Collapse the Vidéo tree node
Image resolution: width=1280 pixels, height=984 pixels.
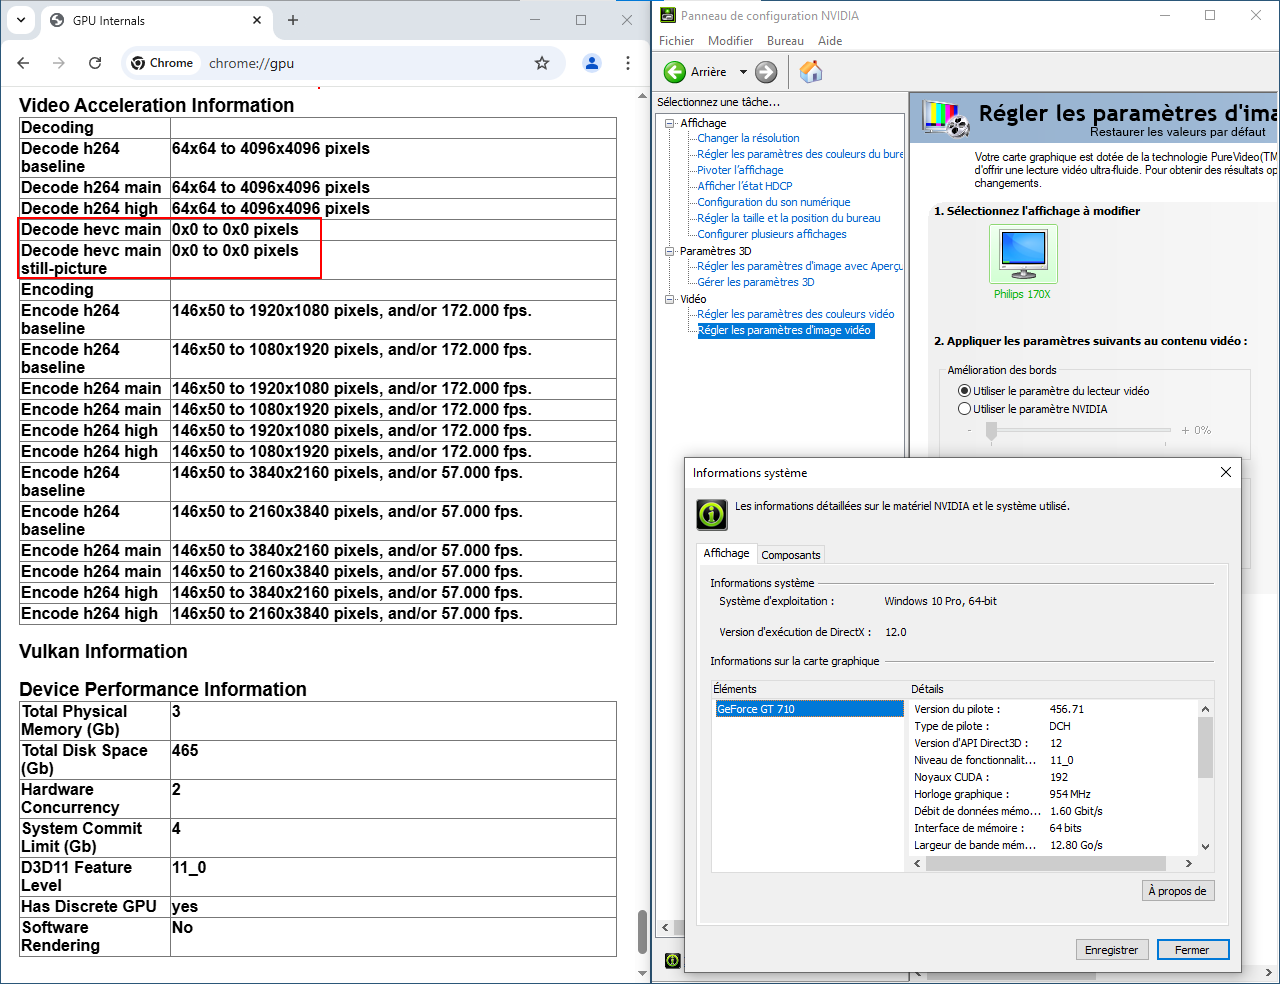coord(670,299)
